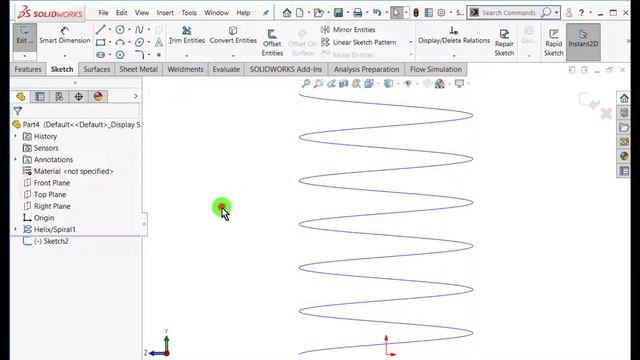The width and height of the screenshot is (640, 360).
Task: Click the Print icon
Action: point(358,13)
